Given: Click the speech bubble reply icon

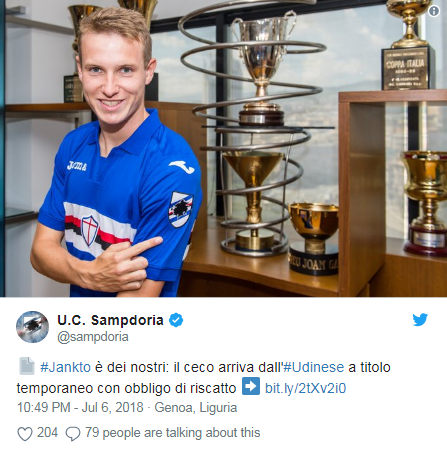Looking at the screenshot, I should tap(73, 434).
